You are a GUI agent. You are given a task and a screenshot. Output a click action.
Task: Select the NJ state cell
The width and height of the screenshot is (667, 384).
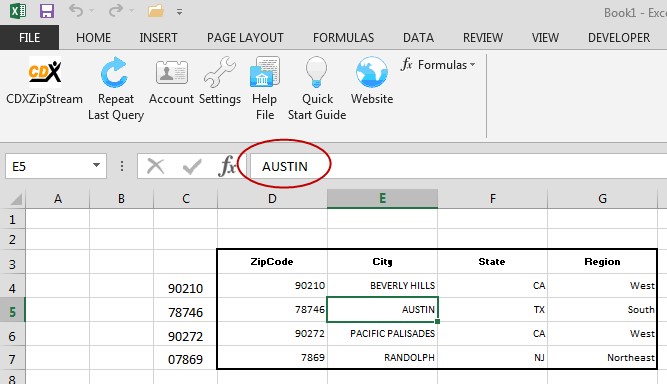pyautogui.click(x=492, y=357)
